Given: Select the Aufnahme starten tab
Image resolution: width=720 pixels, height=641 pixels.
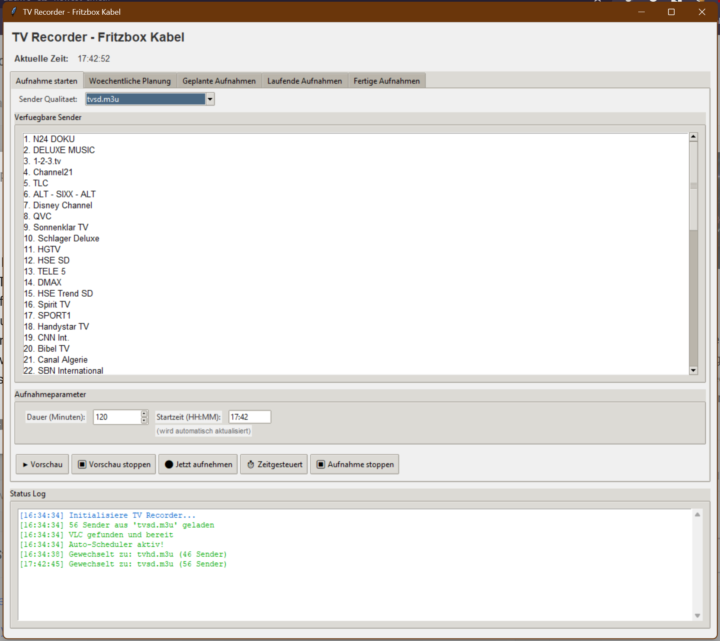Looking at the screenshot, I should (x=46, y=81).
